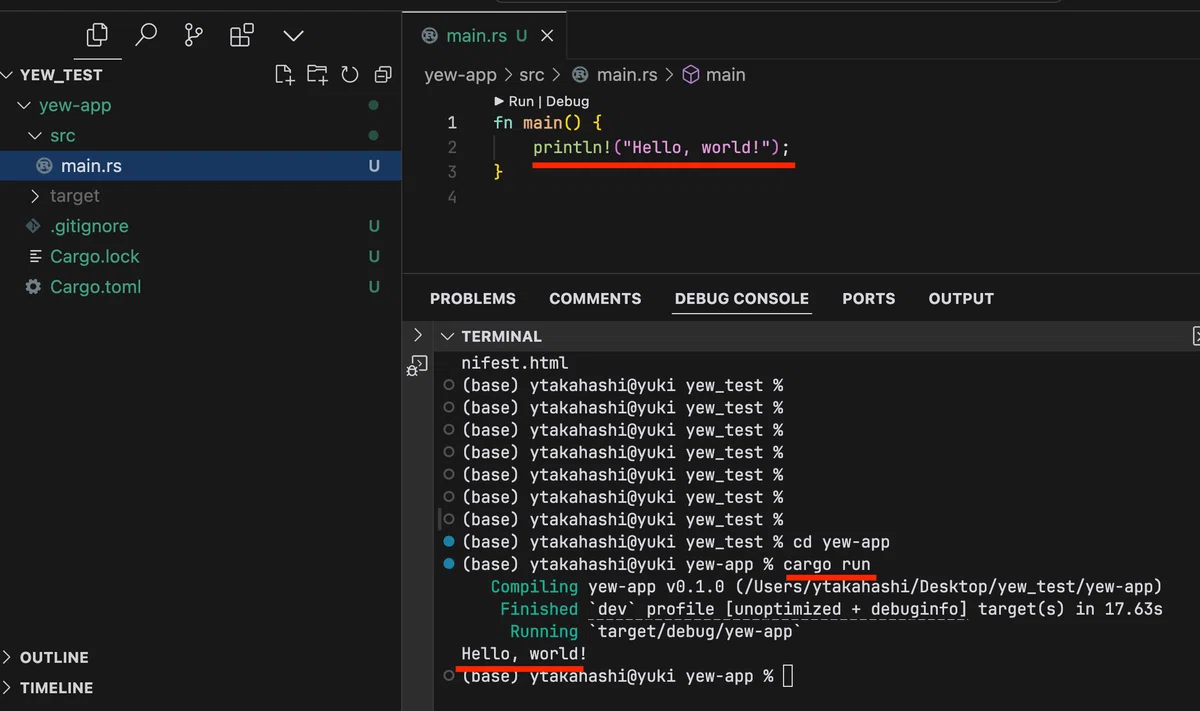
Task: Click the cargo run command text
Action: point(827,564)
